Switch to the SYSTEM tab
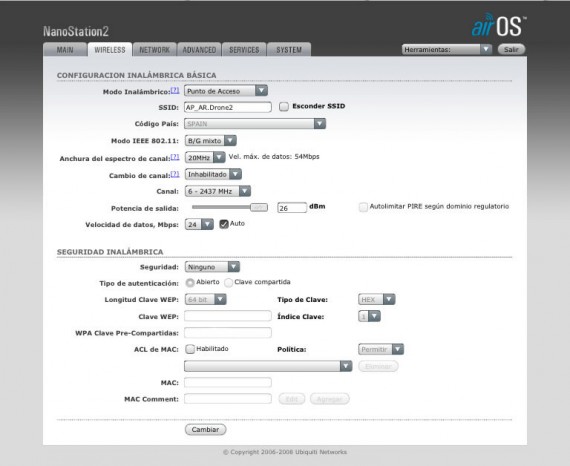Image resolution: width=570 pixels, height=466 pixels. coord(289,50)
